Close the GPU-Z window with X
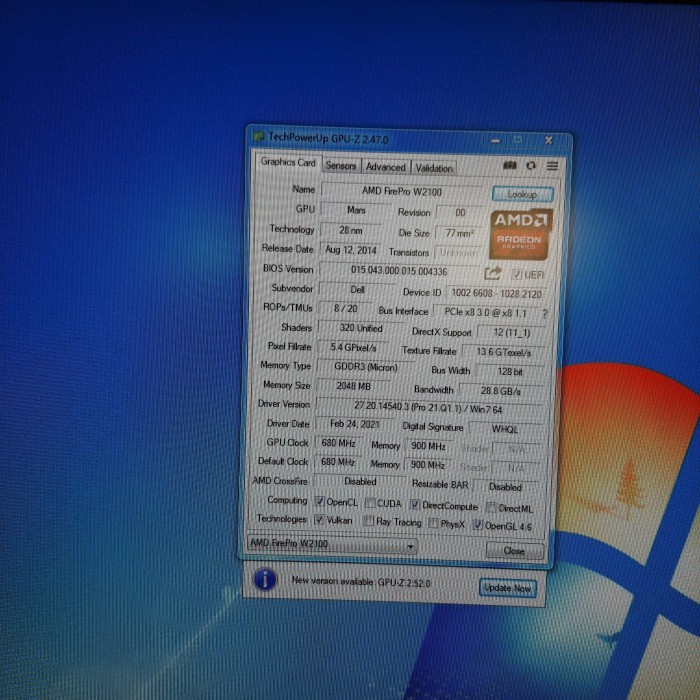 (549, 141)
